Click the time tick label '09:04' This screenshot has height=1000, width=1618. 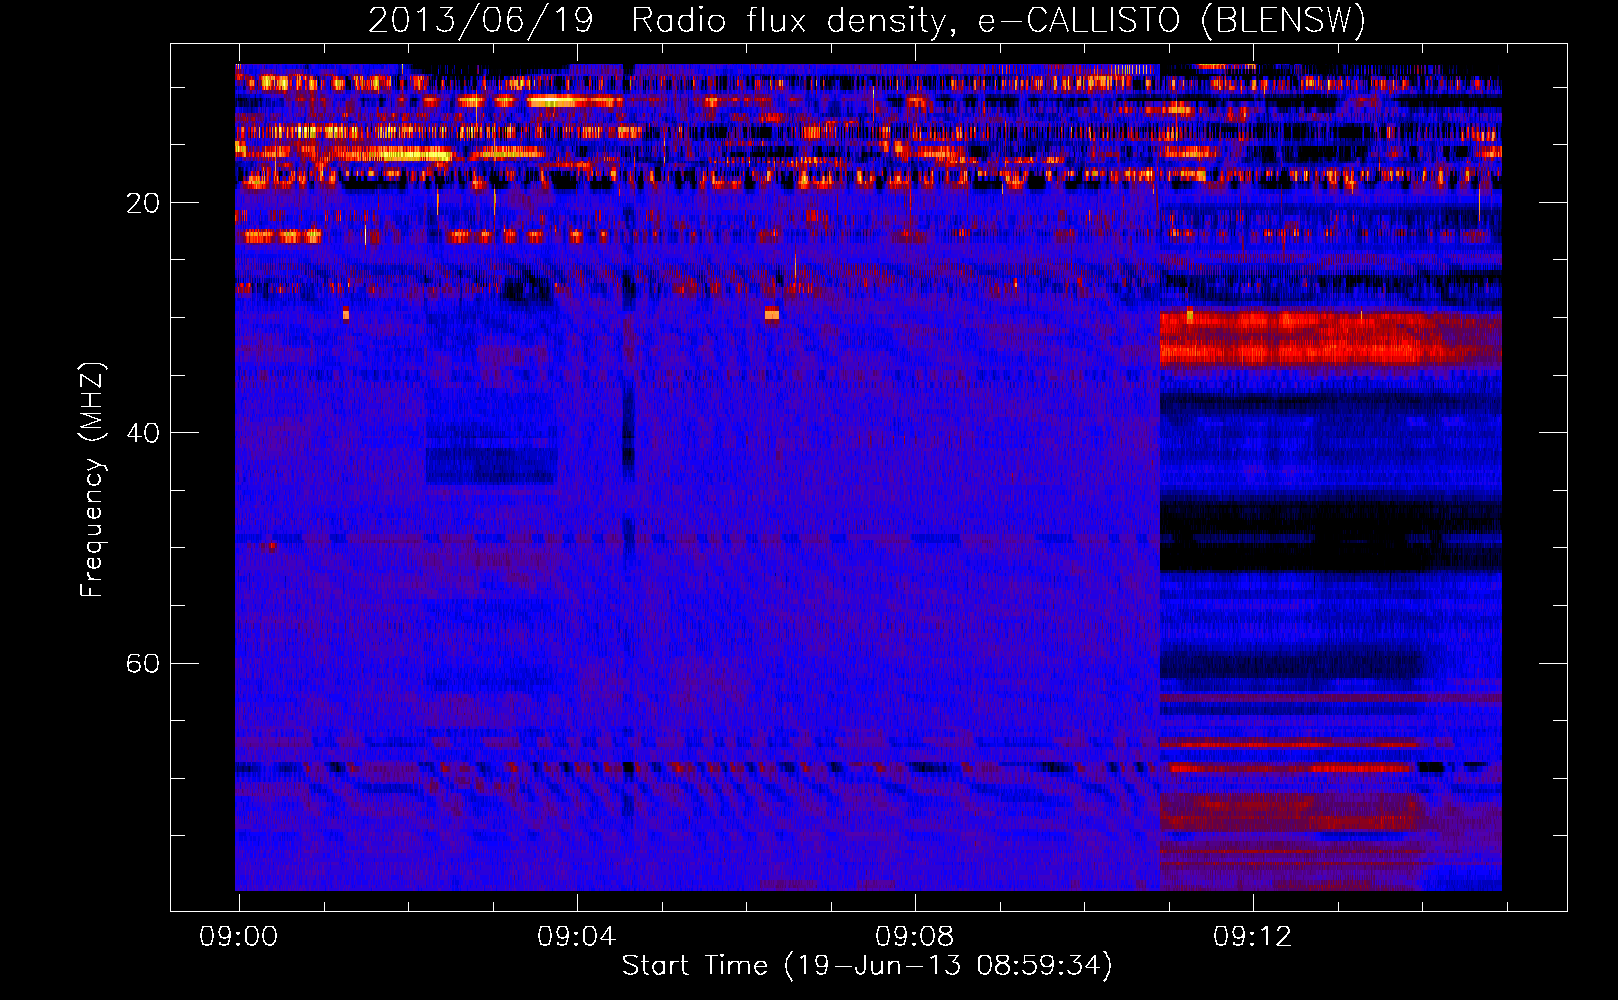click(x=576, y=937)
